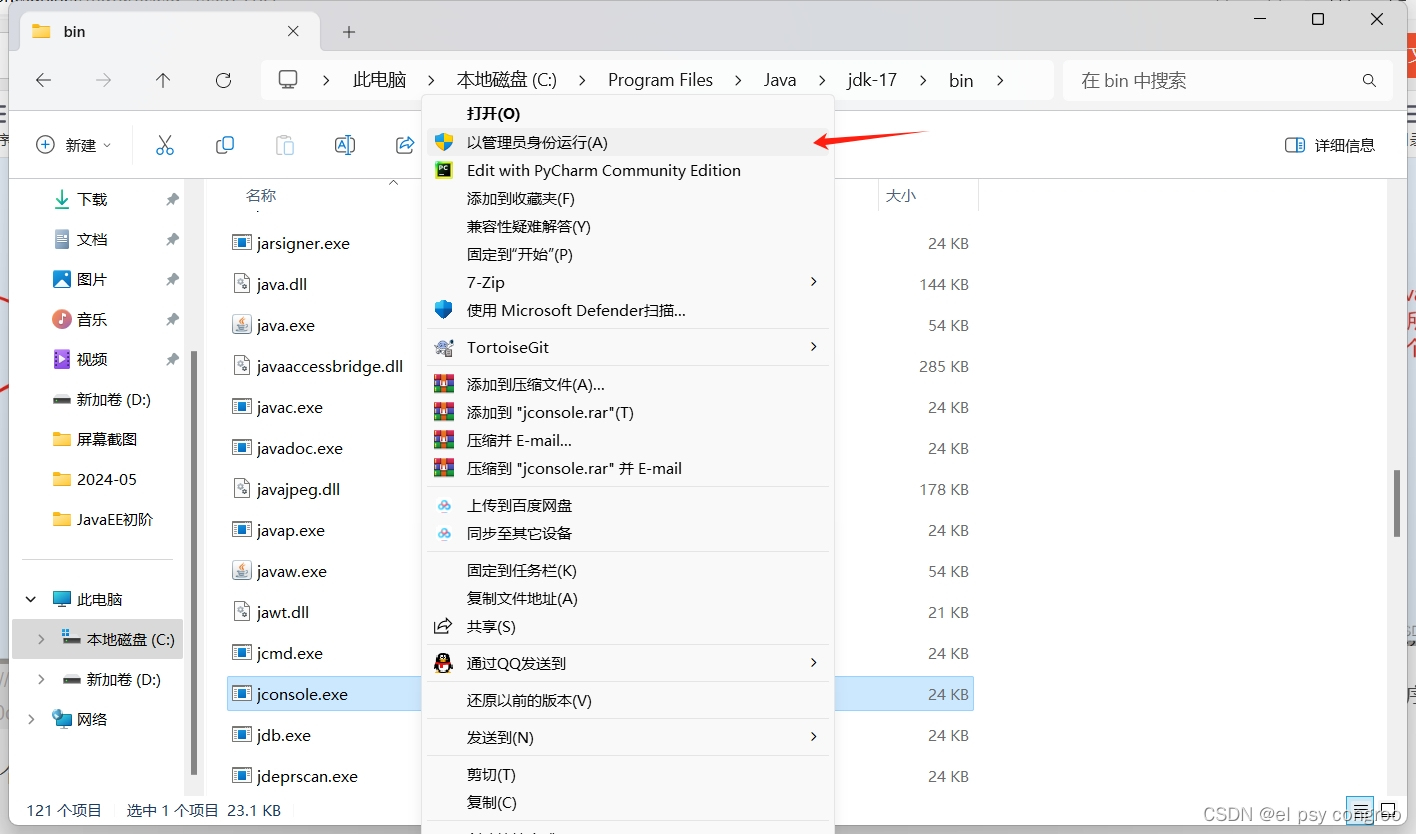
Task: Choose 剪切(T) in context menu
Action: pos(629,774)
